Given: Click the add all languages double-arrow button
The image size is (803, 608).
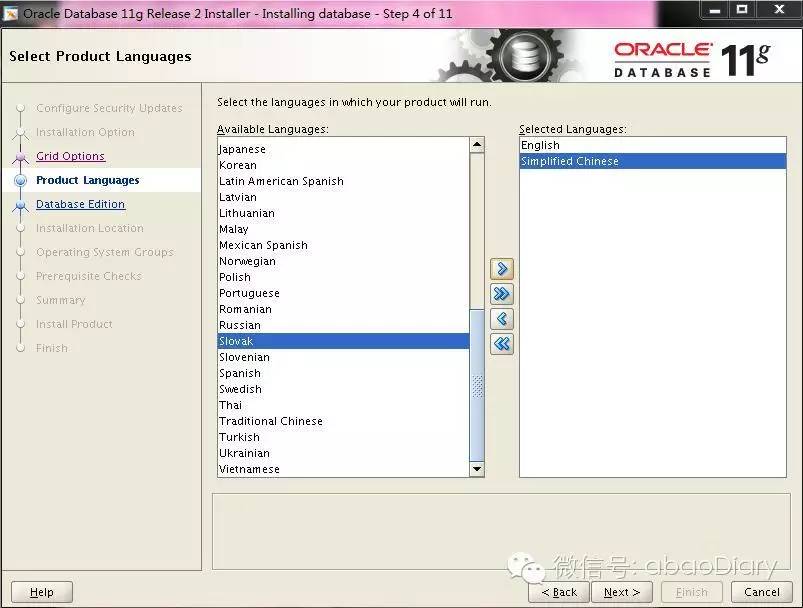Looking at the screenshot, I should pyautogui.click(x=502, y=294).
